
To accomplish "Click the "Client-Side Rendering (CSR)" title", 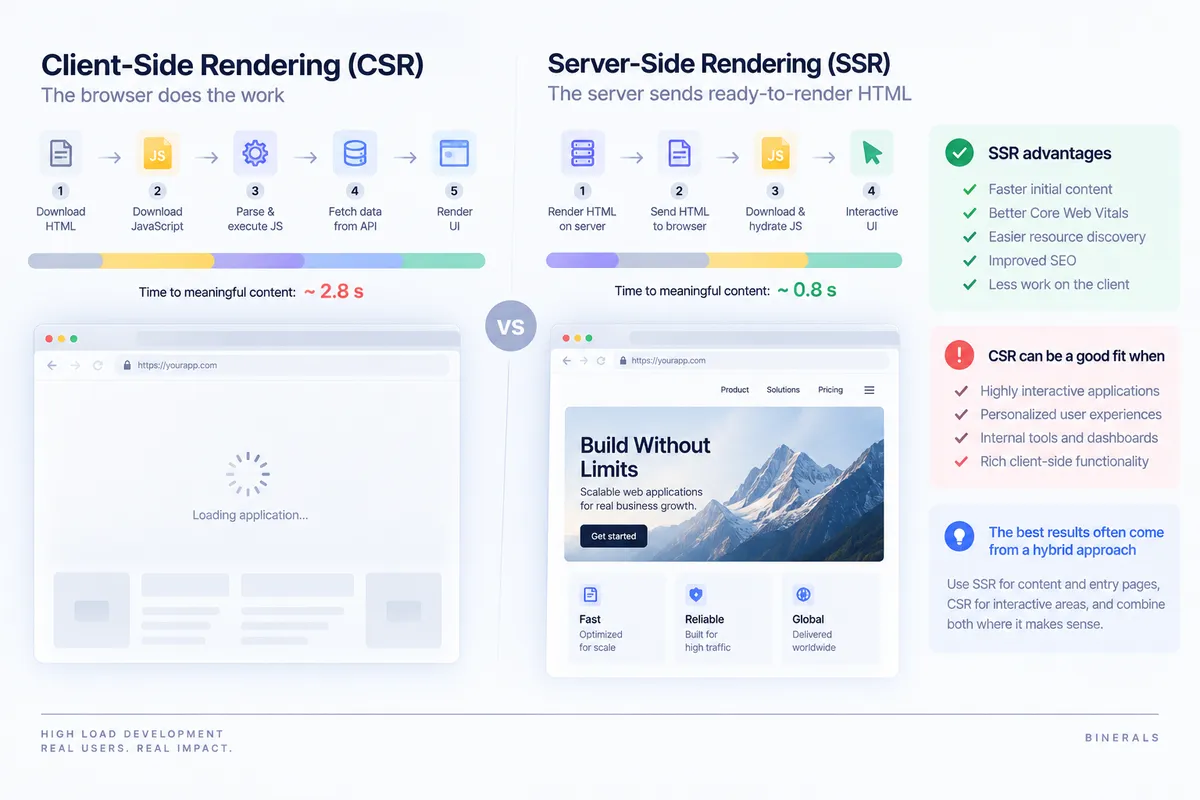I will [233, 65].
